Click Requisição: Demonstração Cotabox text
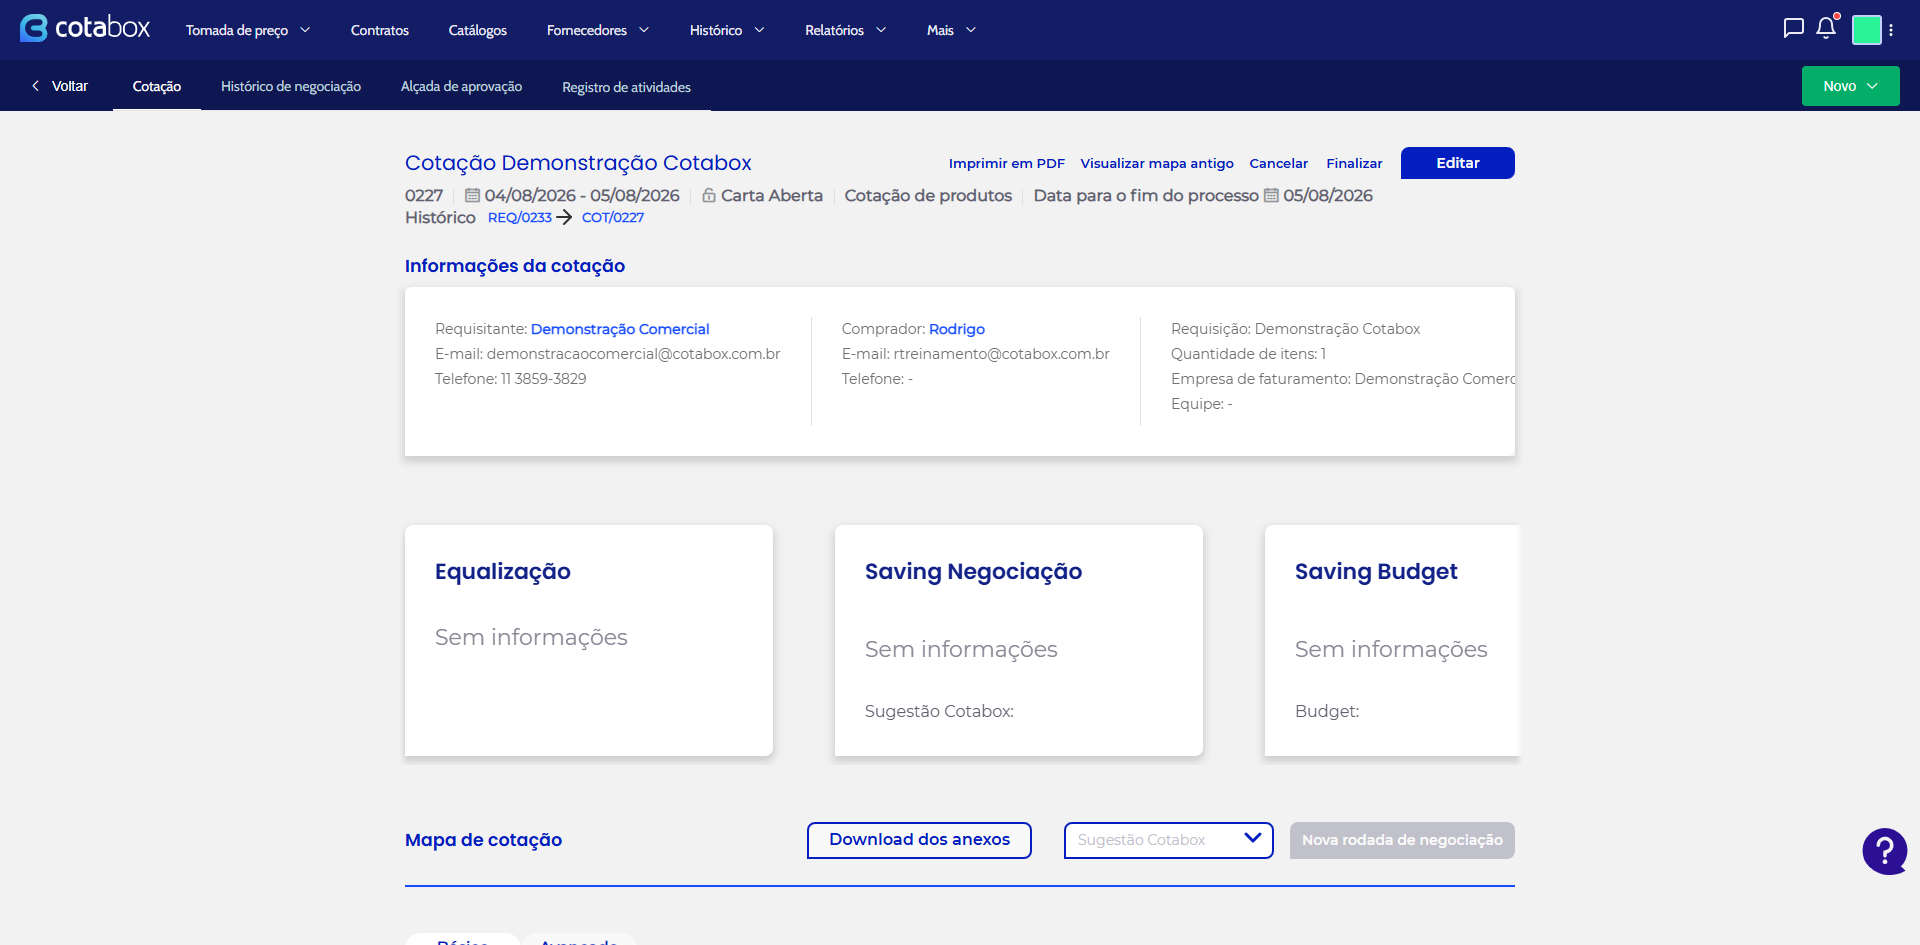1920x945 pixels. point(1295,329)
